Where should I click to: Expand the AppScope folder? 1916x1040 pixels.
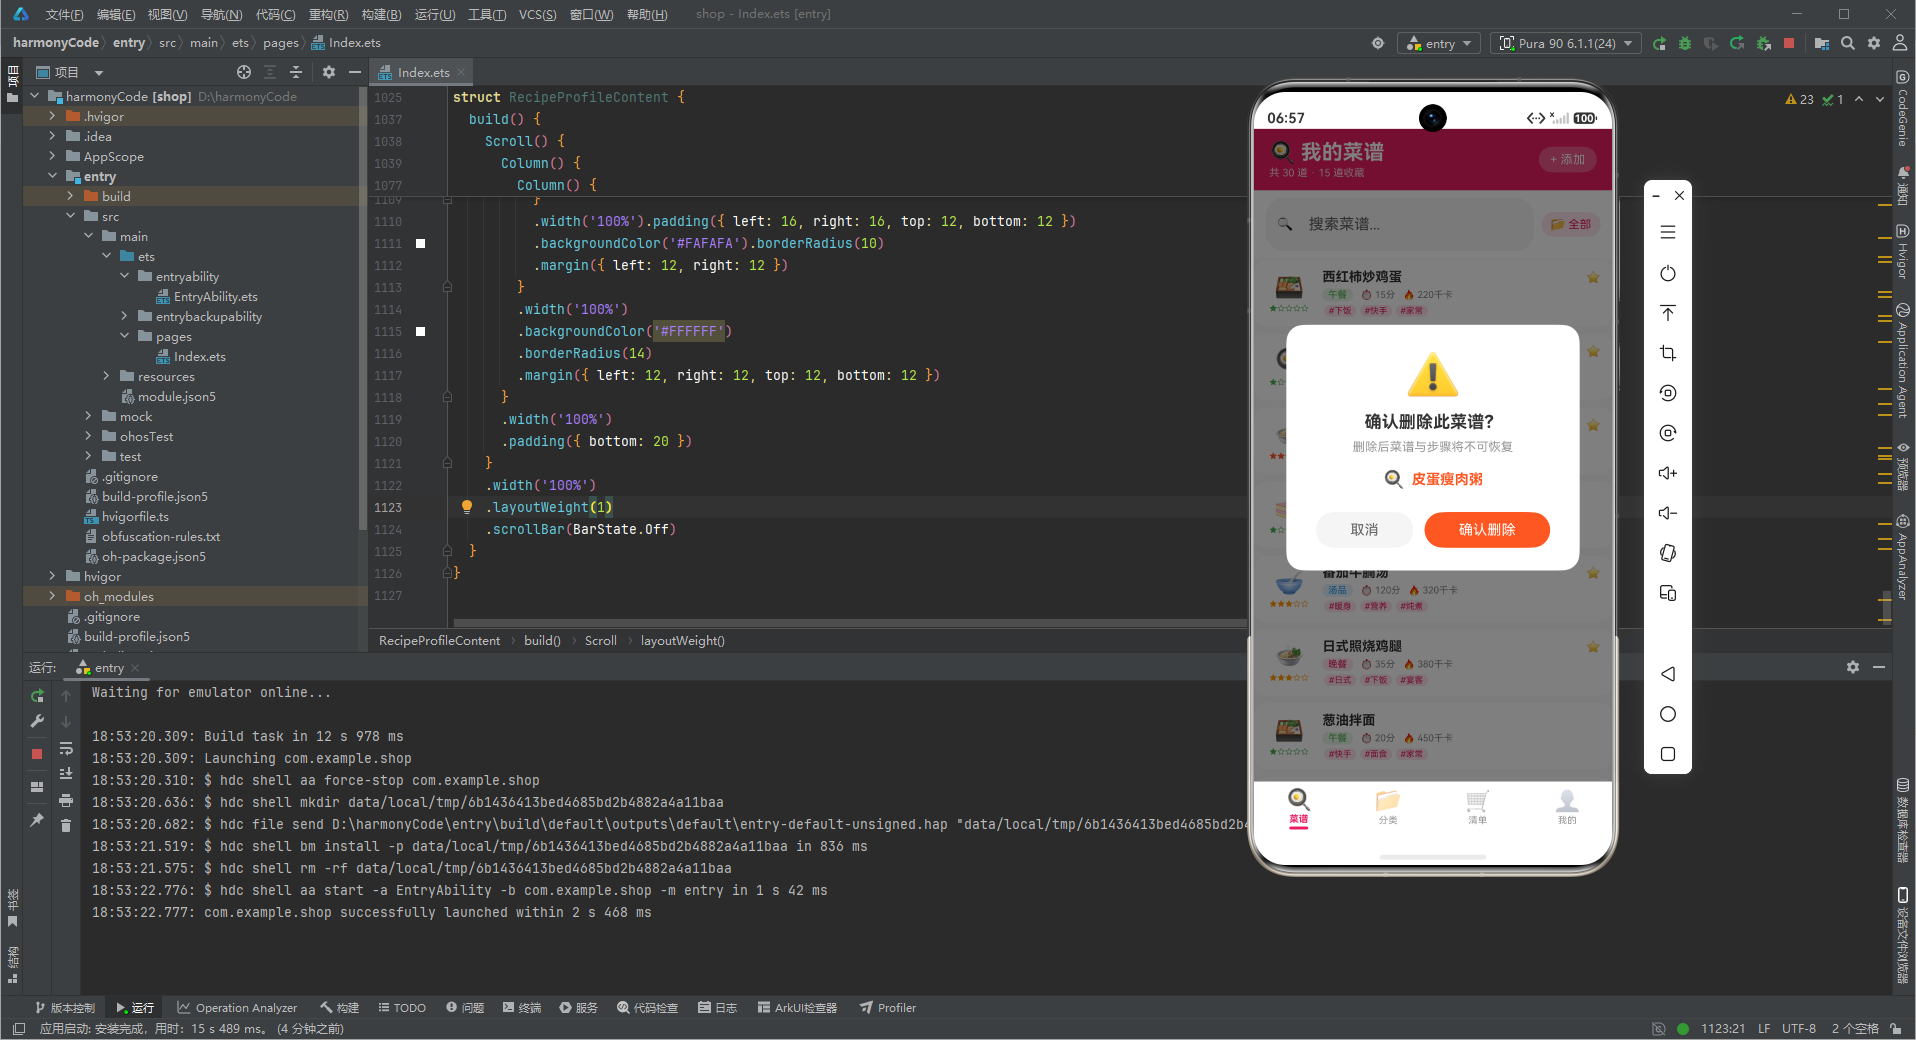(52, 156)
